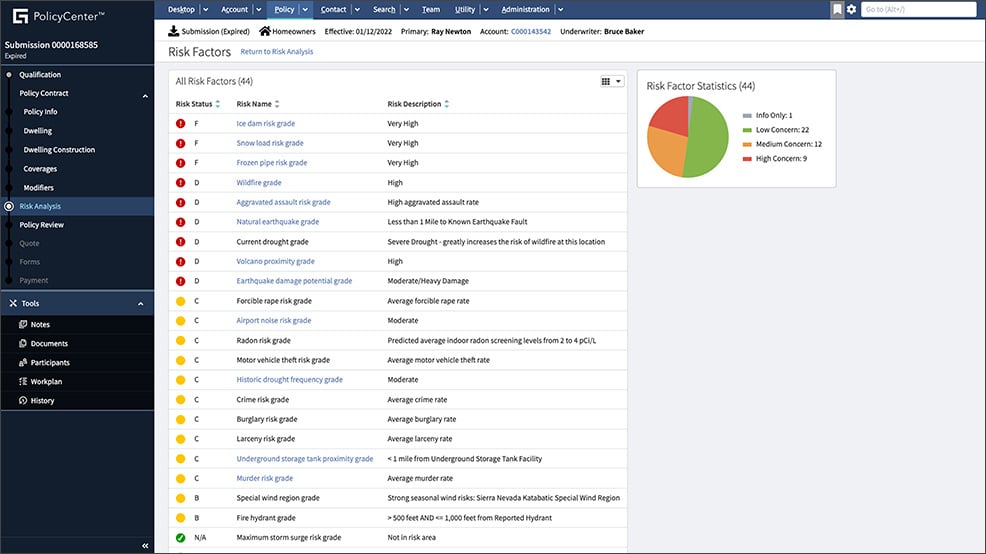Select Policy Review in the sidebar
986x554 pixels.
[x=42, y=225]
